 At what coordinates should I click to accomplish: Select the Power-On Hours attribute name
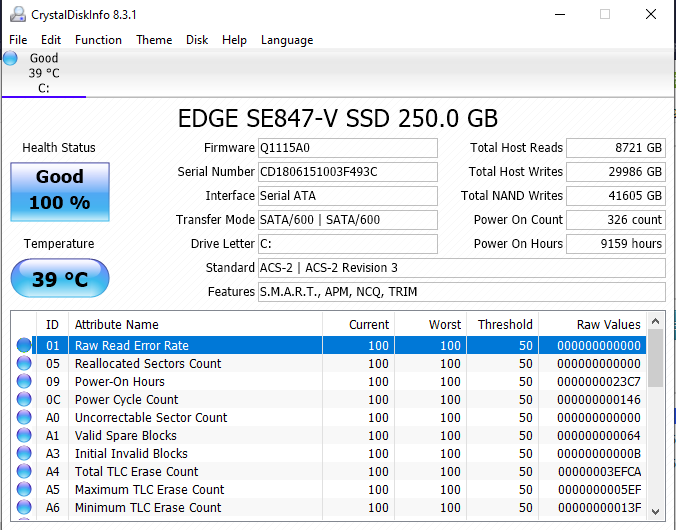120,382
